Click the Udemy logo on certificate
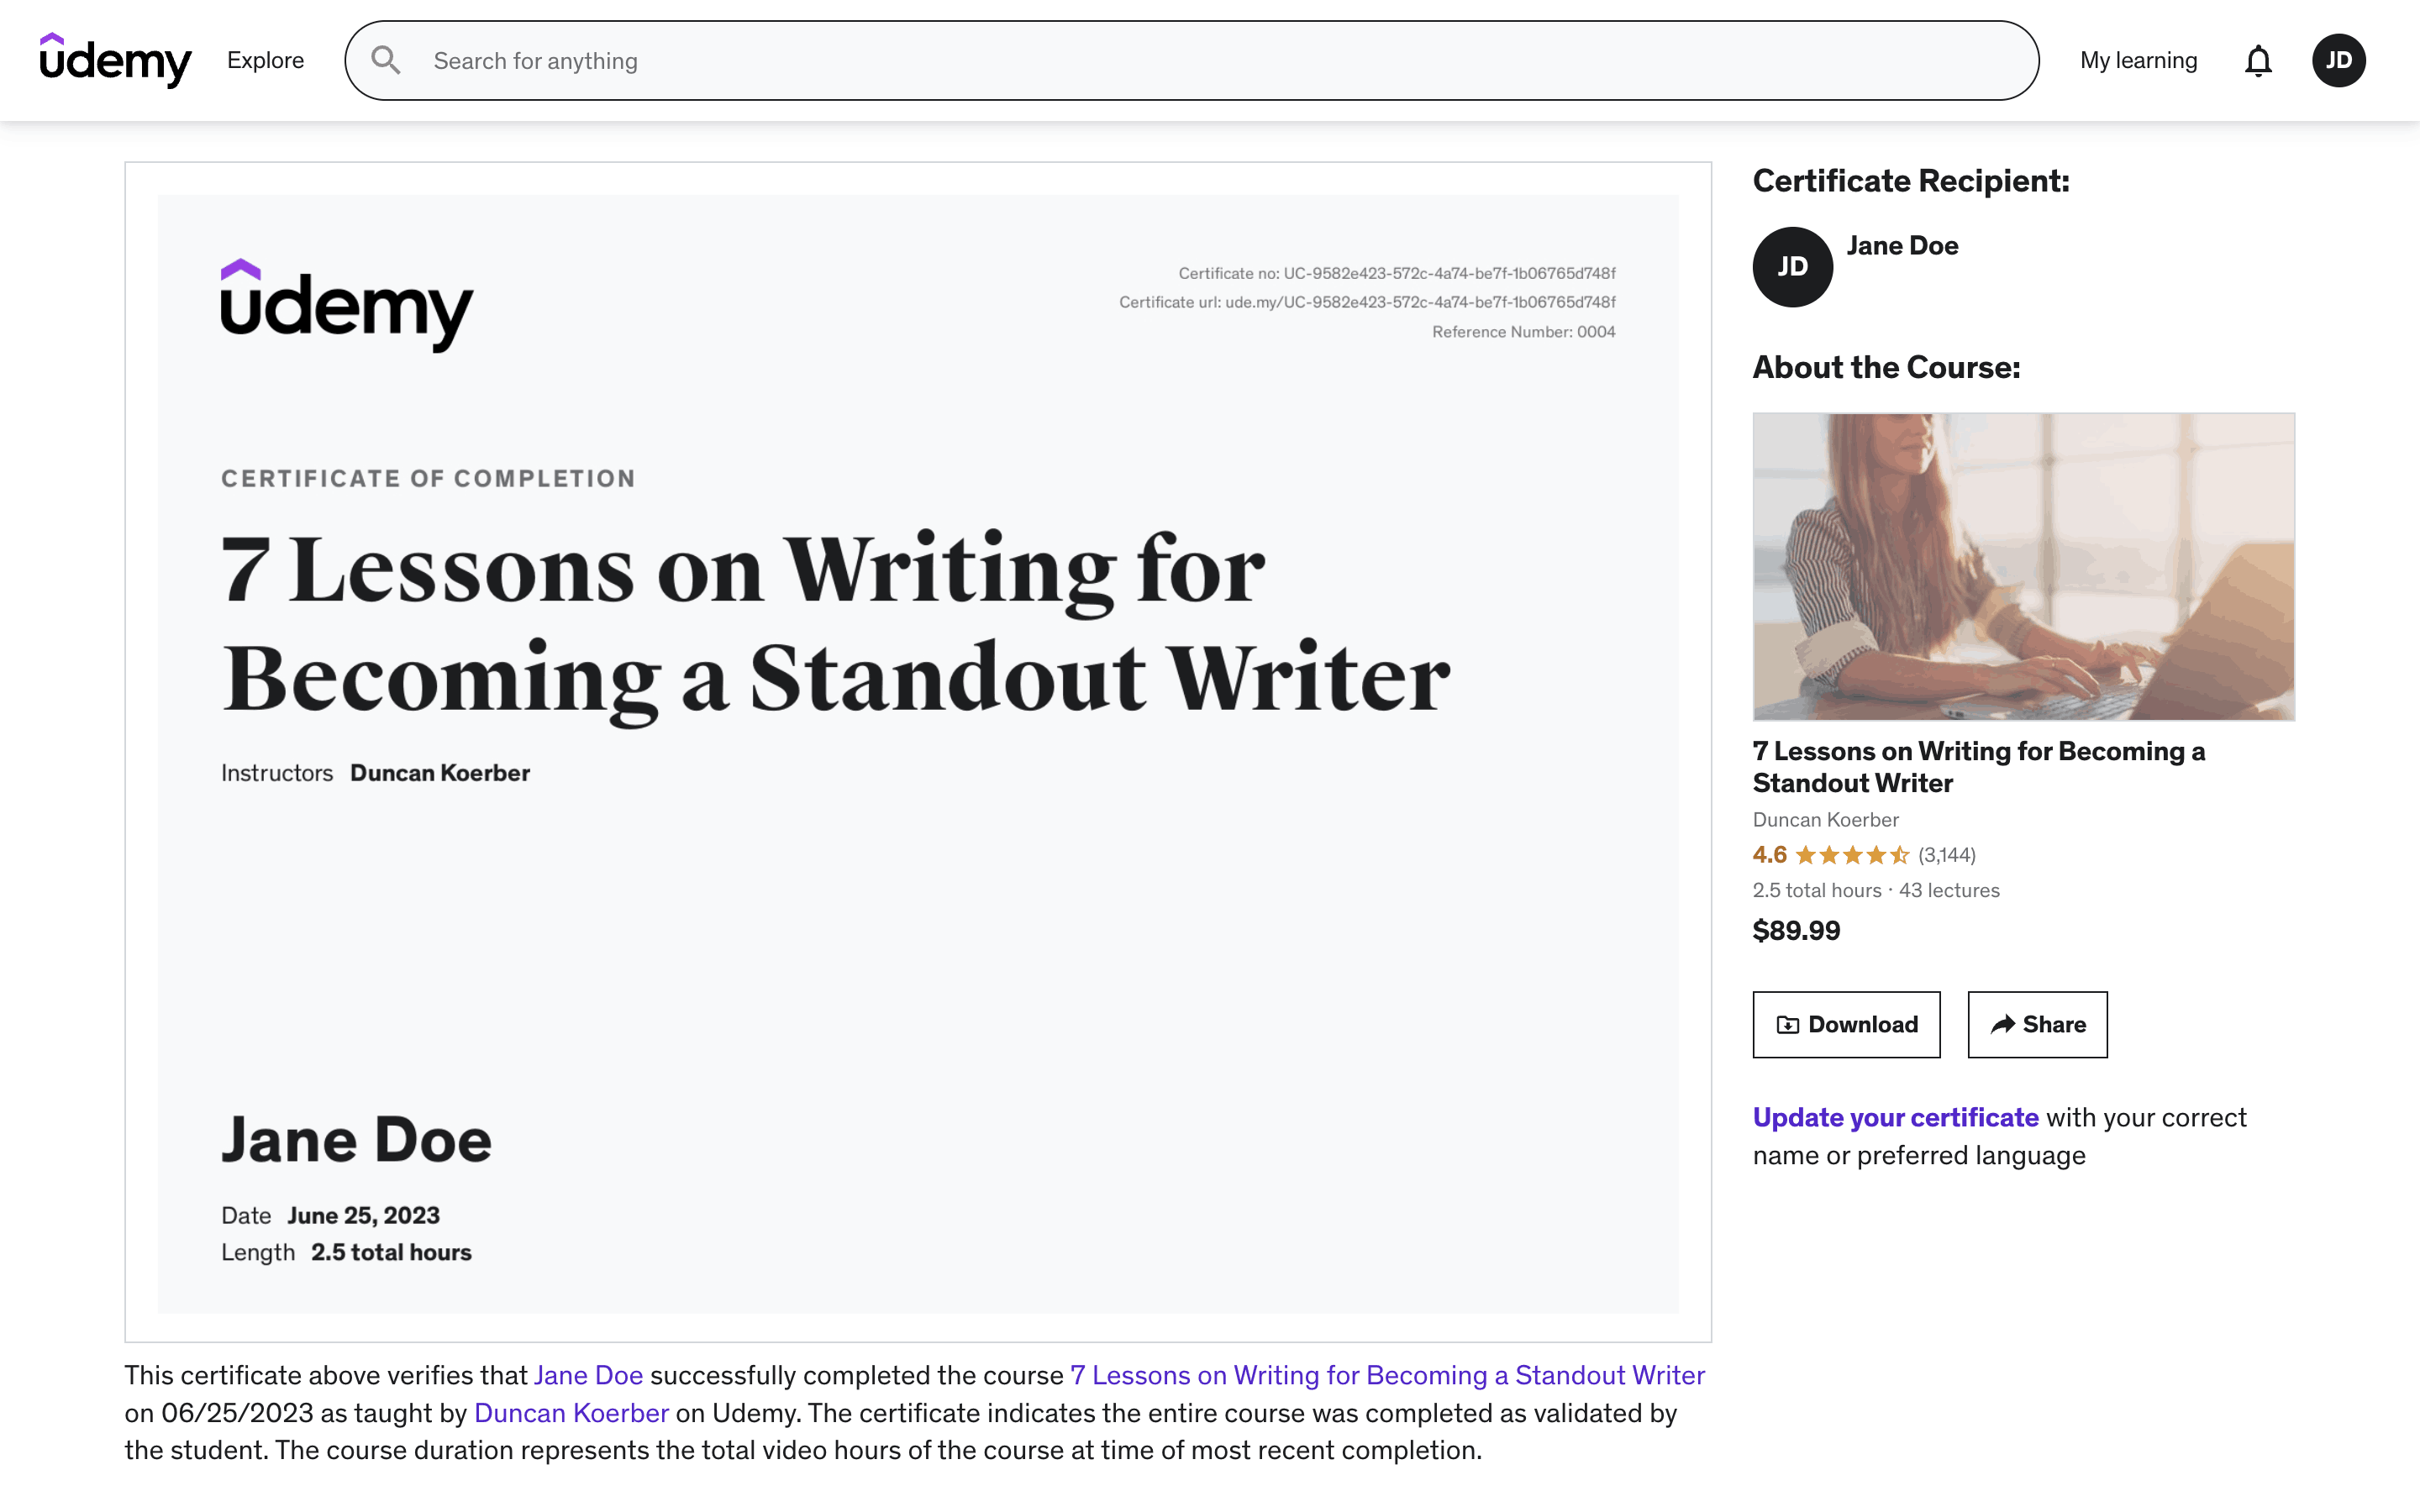The image size is (2420, 1512). 346,305
